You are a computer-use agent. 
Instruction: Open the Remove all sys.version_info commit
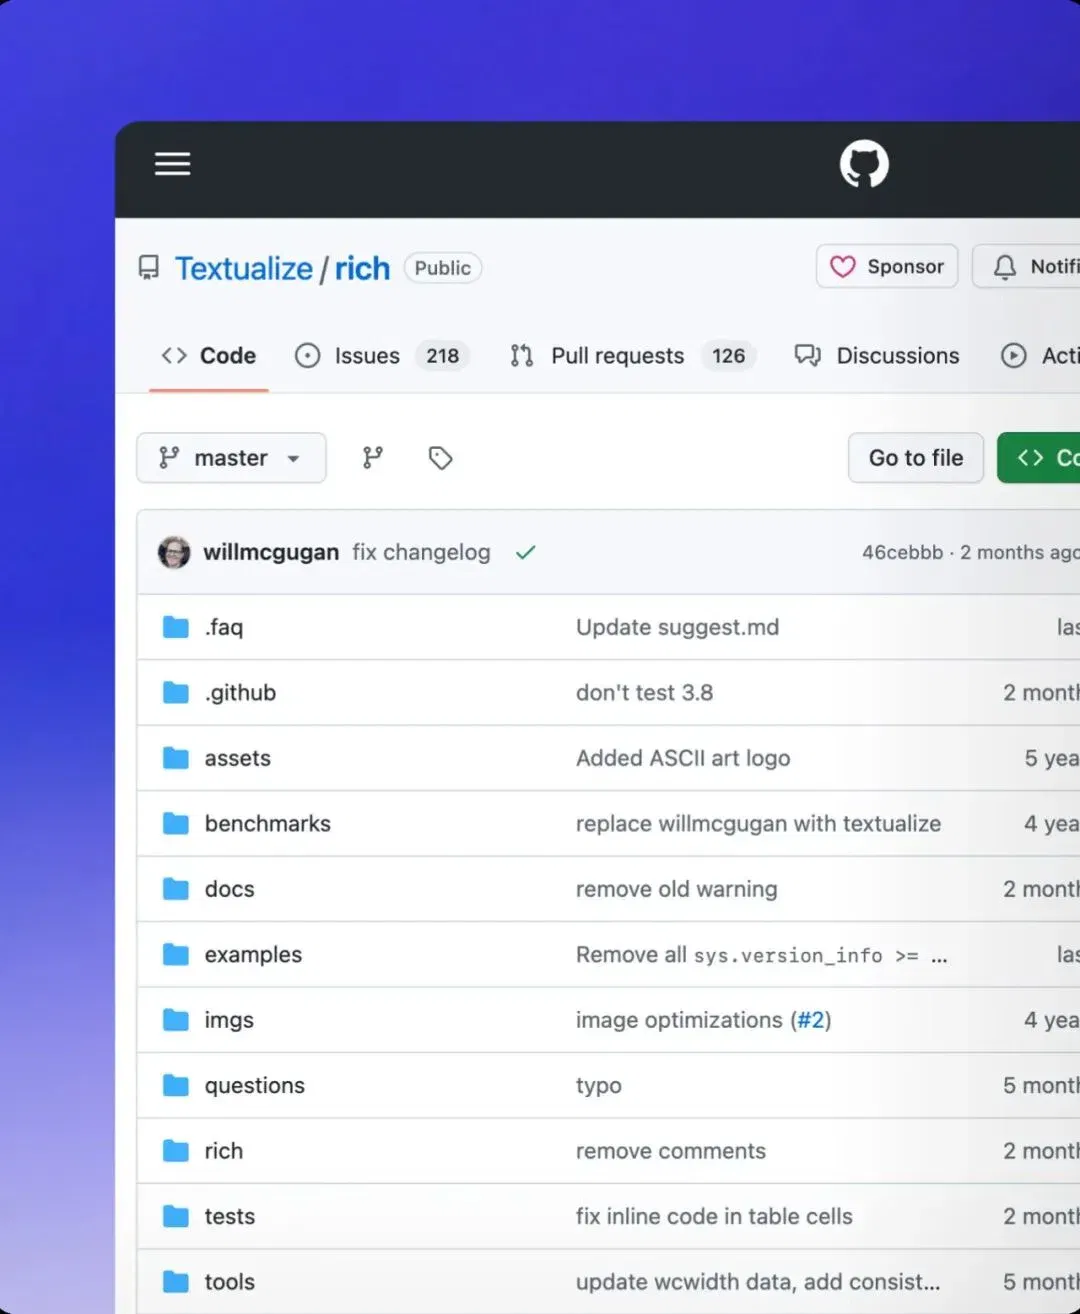[761, 955]
